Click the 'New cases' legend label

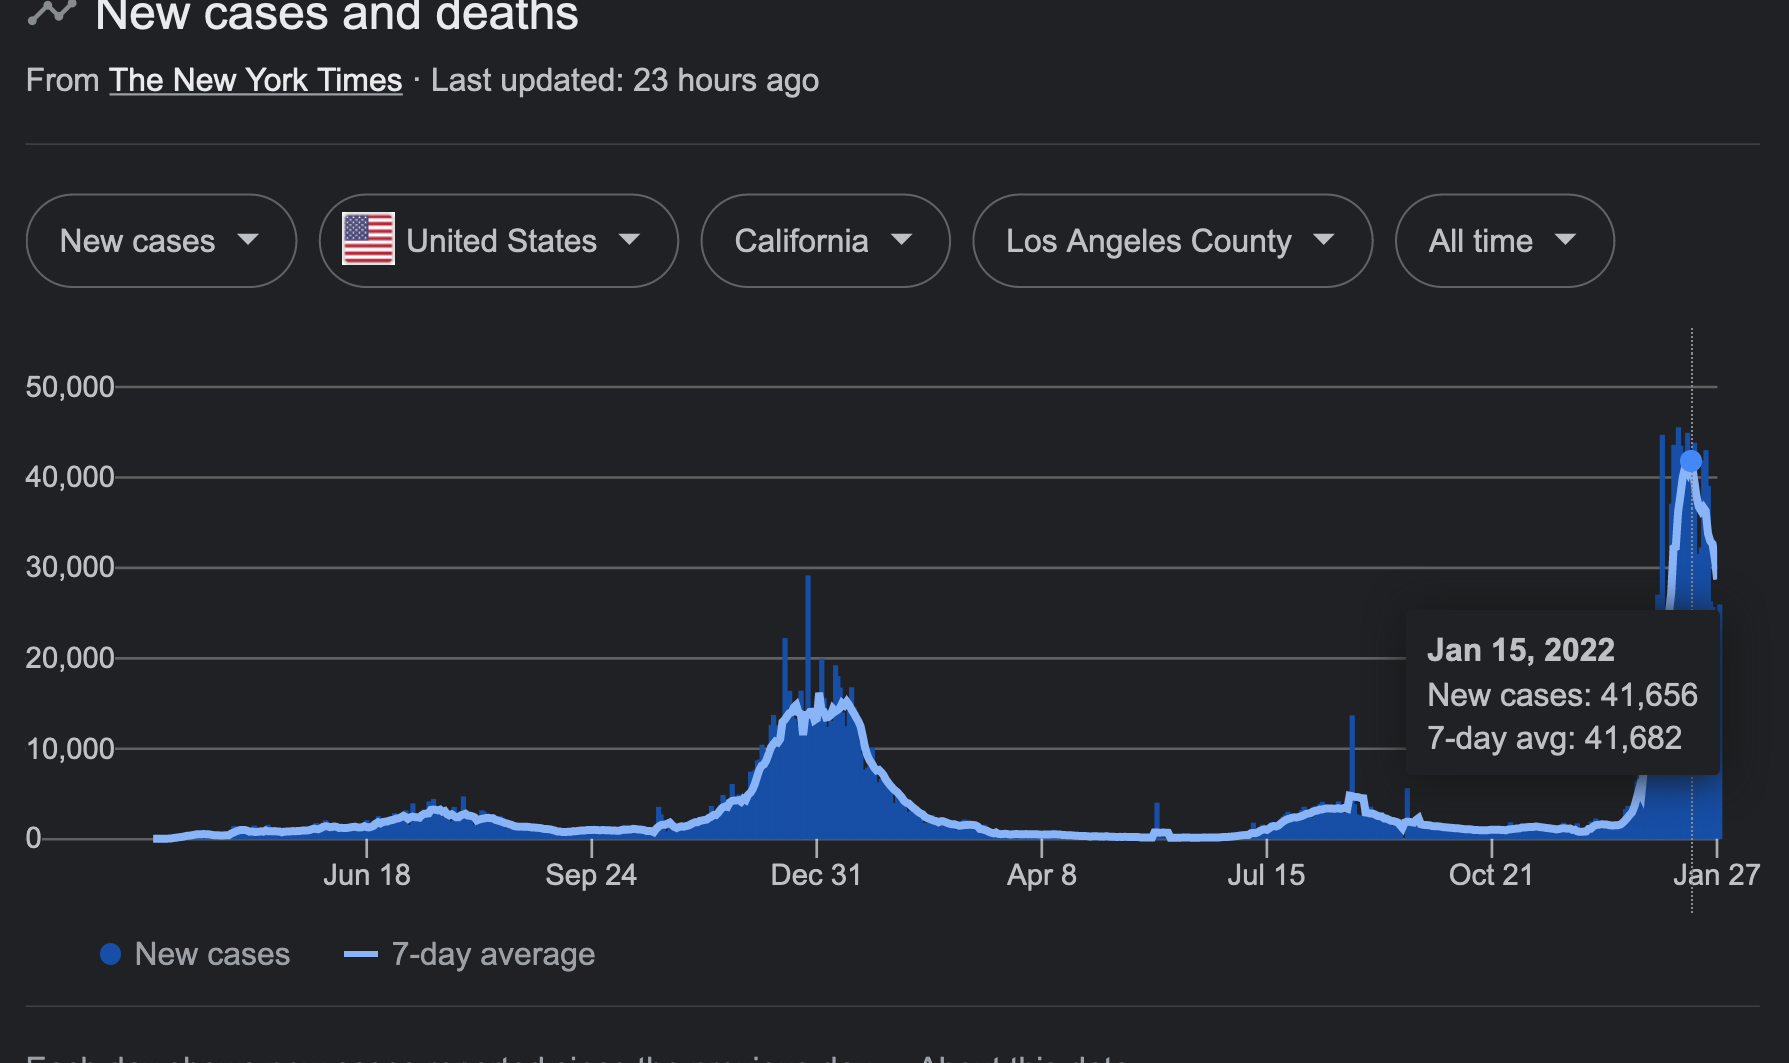coord(212,954)
